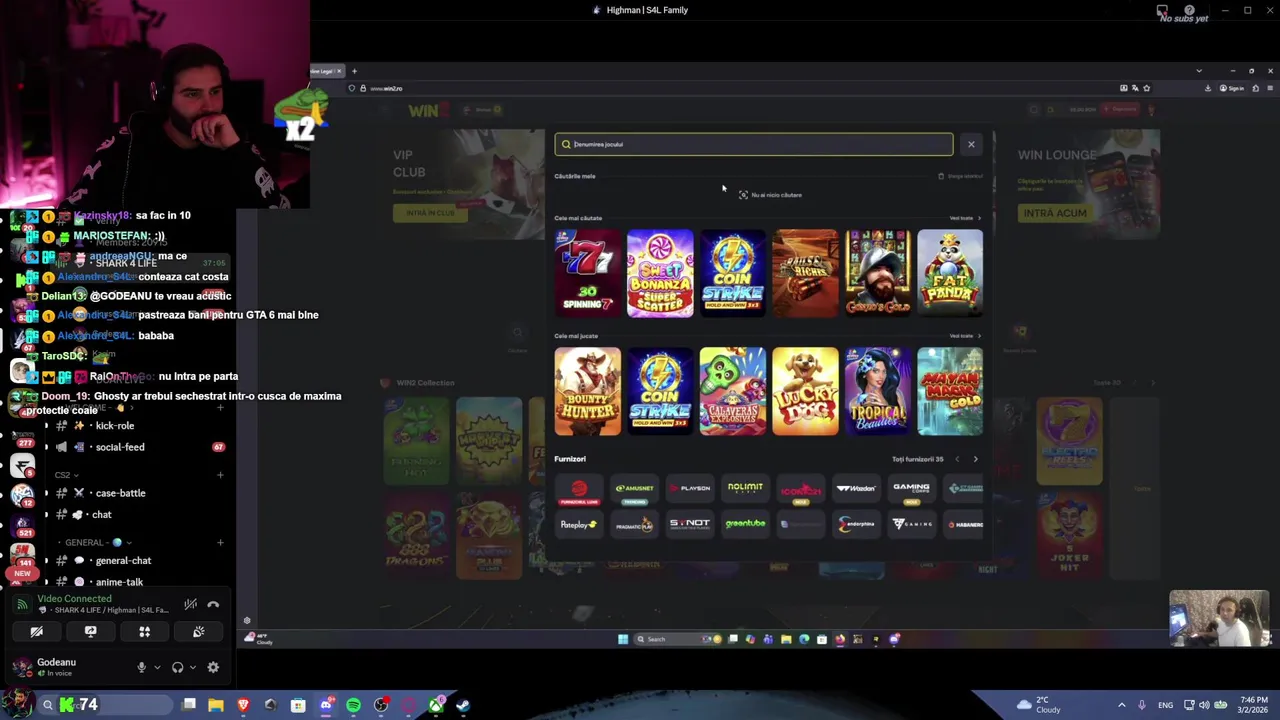Viewport: 1280px width, 720px height.
Task: Deafen Discord with the headphones icon
Action: click(177, 668)
